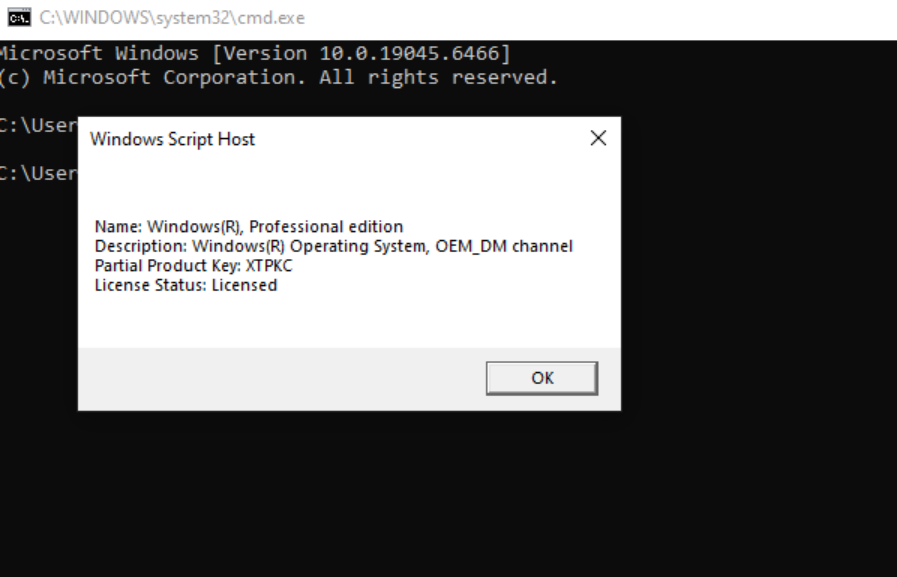Viewport: 897px width, 577px height.
Task: Click the Windows Script Host dialog title
Action: (x=172, y=139)
